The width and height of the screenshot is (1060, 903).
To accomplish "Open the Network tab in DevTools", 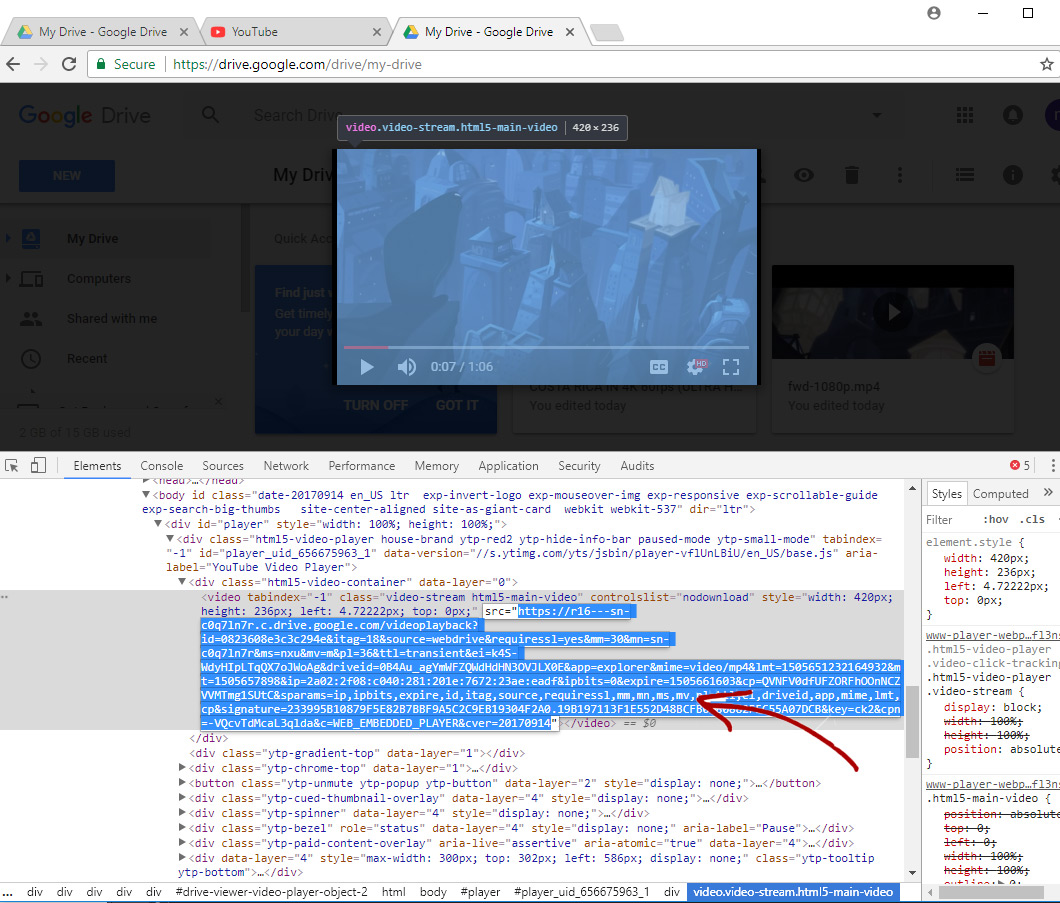I will point(286,466).
